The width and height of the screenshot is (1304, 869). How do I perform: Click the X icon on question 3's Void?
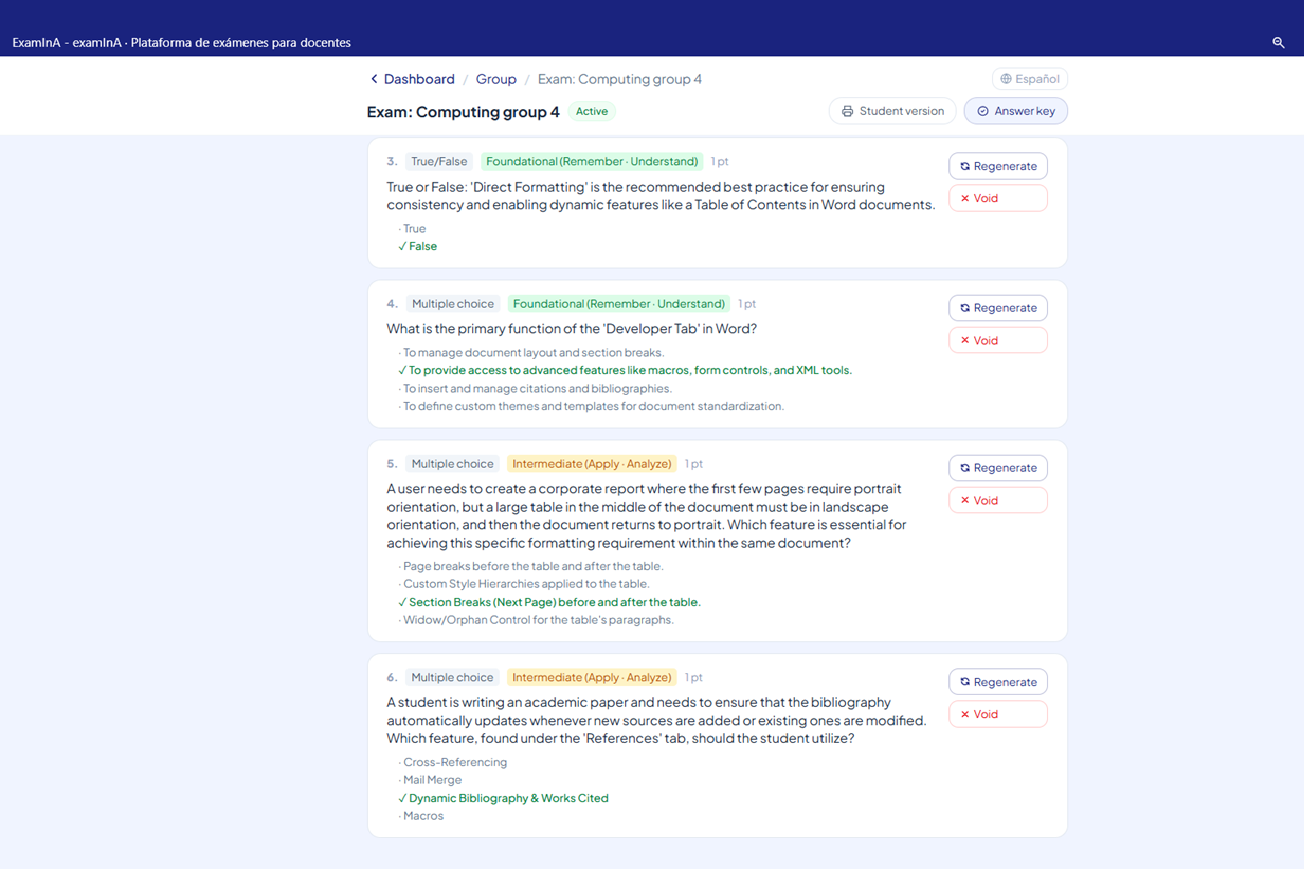coord(965,198)
